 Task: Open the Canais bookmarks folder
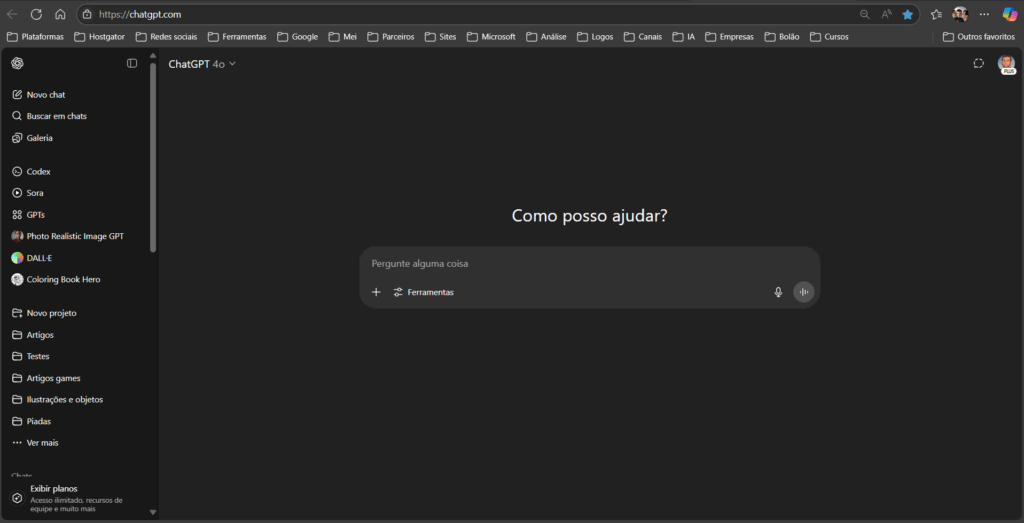pyautogui.click(x=643, y=37)
